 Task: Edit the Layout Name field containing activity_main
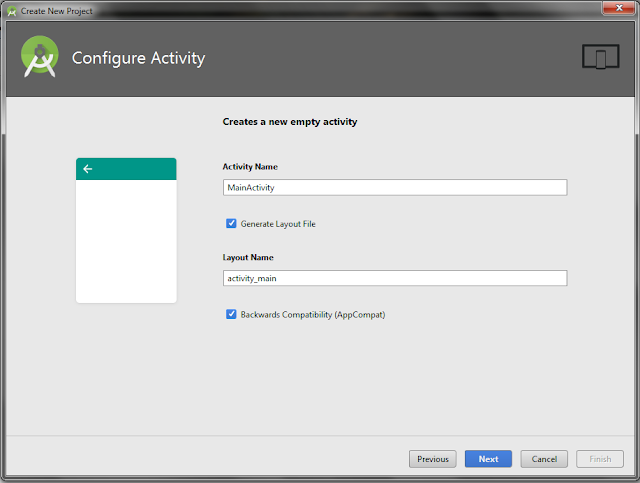395,278
